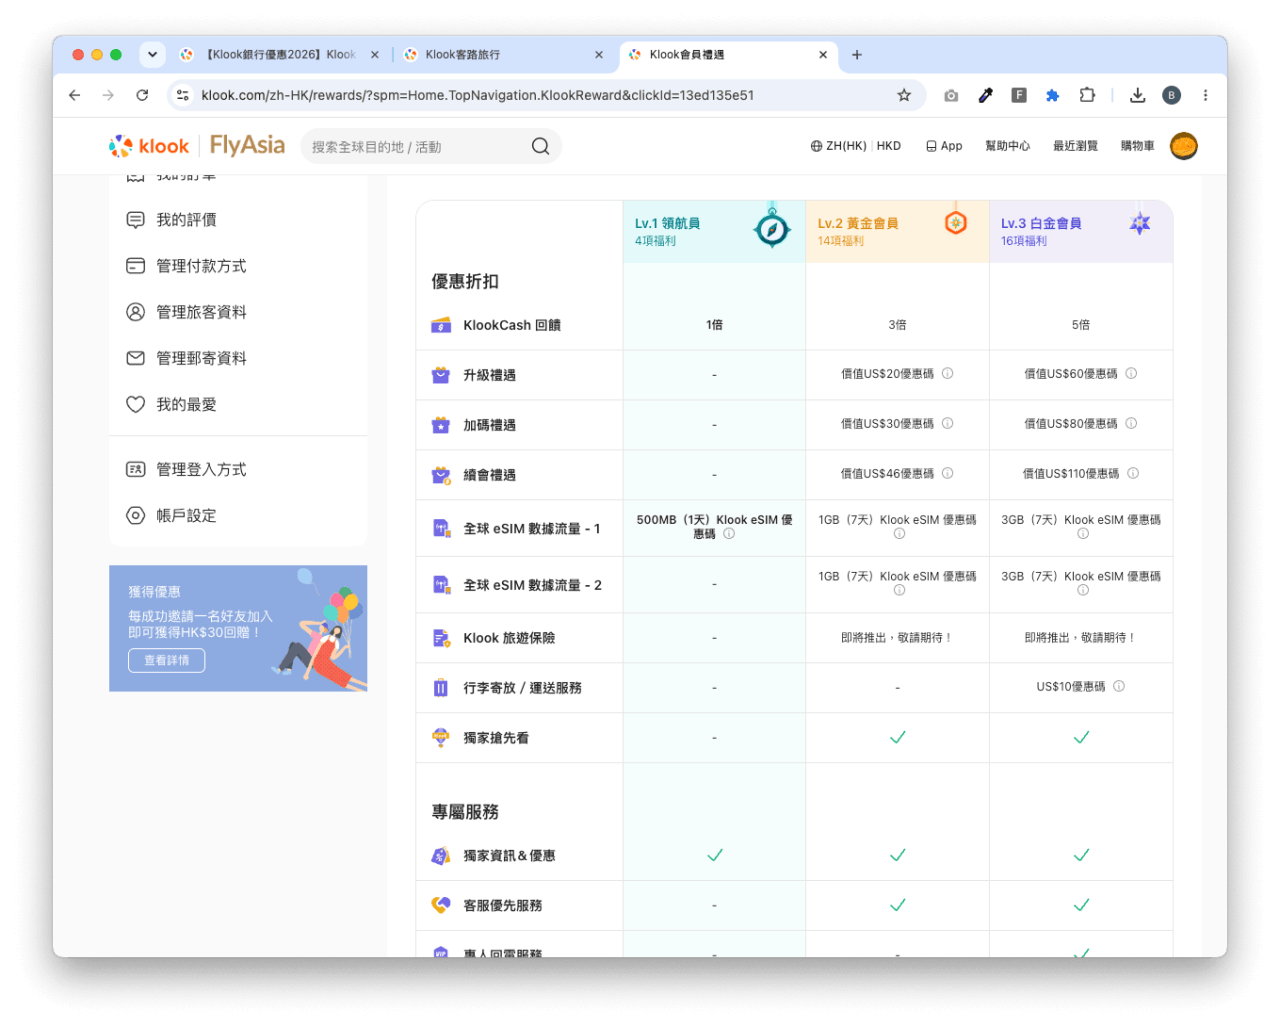Viewport: 1280px width, 1027px height.
Task: Click the 升級禮遇 row label
Action: pyautogui.click(x=490, y=375)
